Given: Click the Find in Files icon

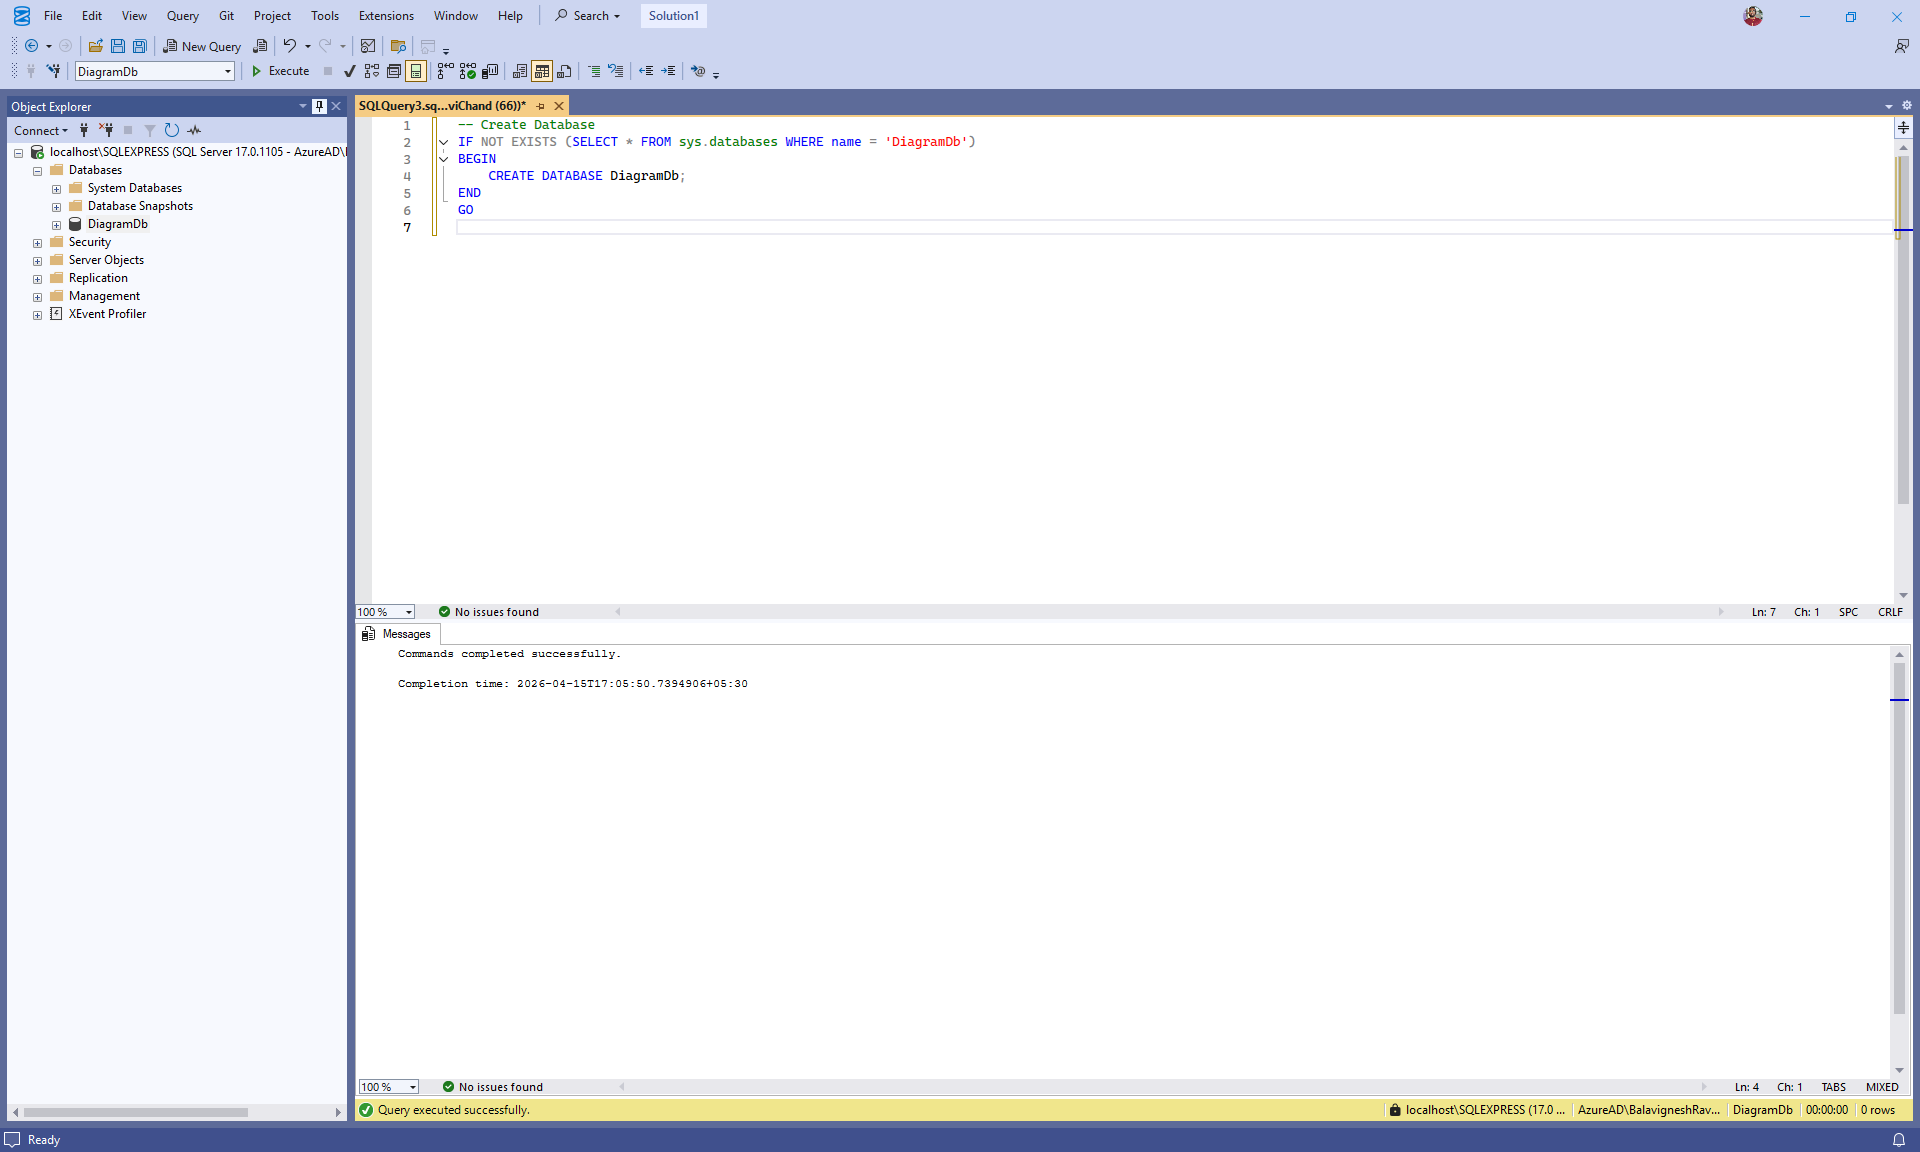Looking at the screenshot, I should 398,46.
